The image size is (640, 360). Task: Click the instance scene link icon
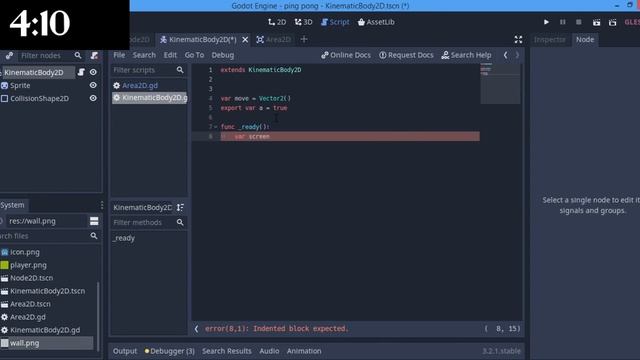(9, 56)
